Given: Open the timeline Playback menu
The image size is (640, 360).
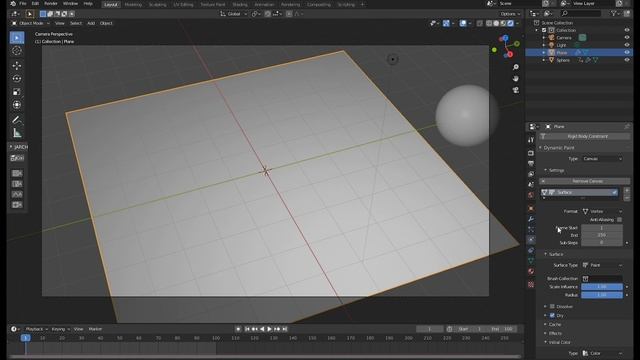Looking at the screenshot, I should 36,329.
